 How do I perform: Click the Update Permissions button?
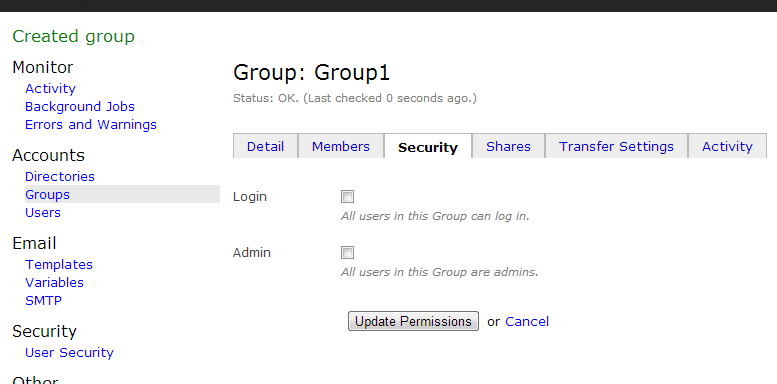(x=413, y=321)
